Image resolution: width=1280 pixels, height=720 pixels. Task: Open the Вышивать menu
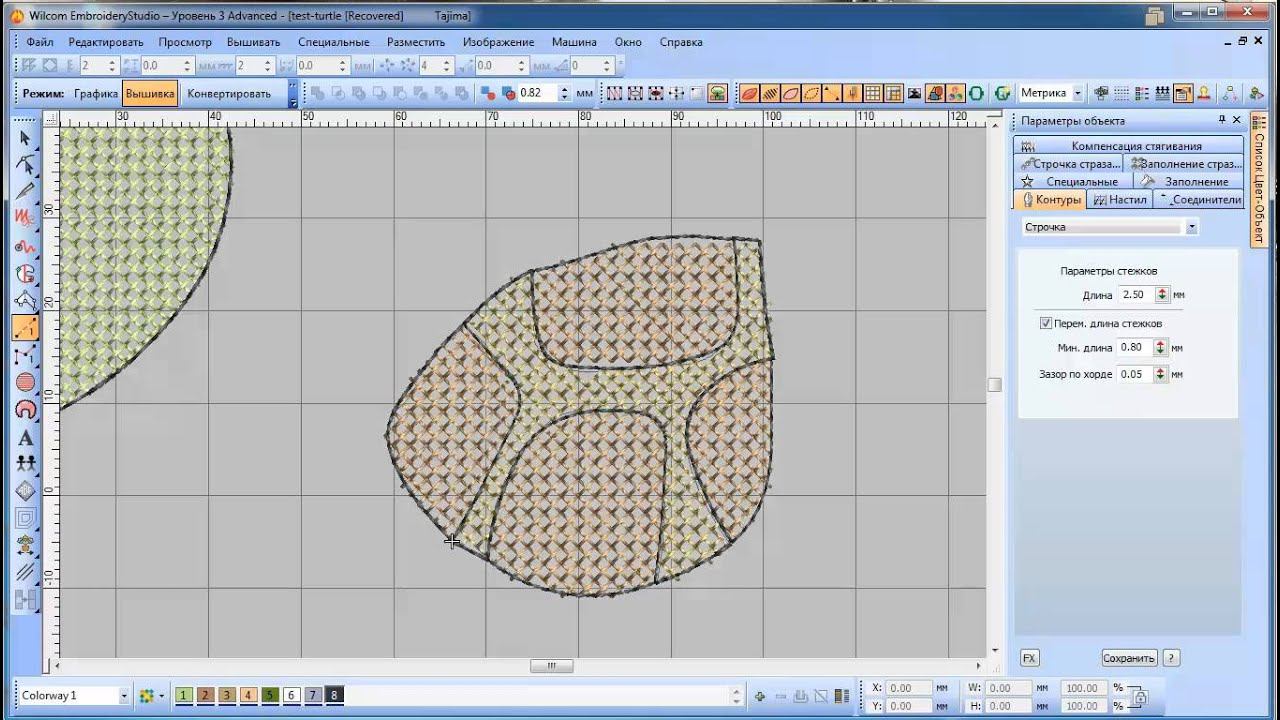253,42
